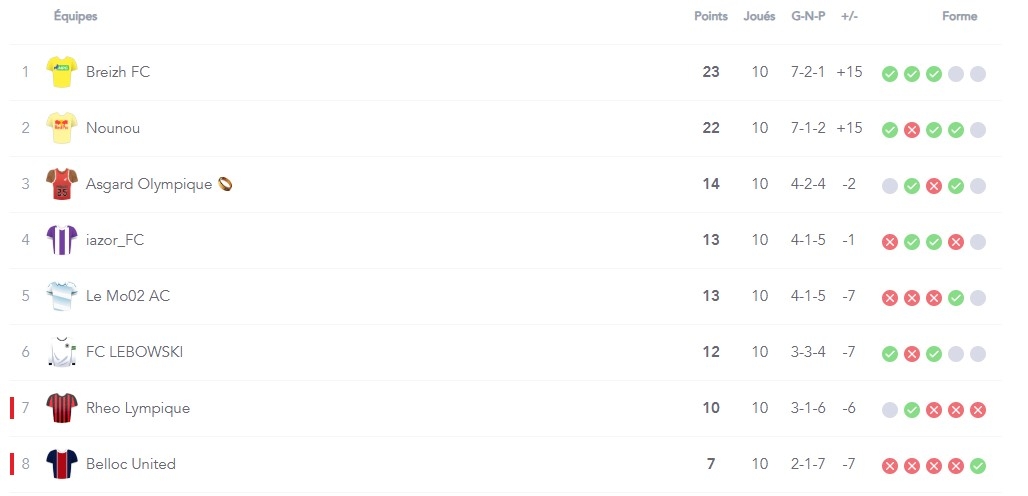The height and width of the screenshot is (496, 1028).
Task: Click the G-N-P column header
Action: click(x=808, y=16)
